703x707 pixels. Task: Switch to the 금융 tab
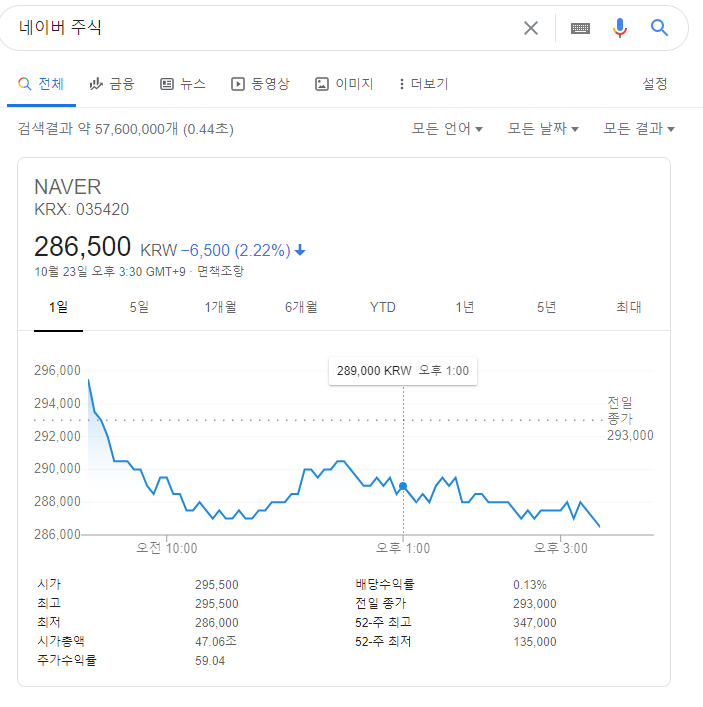112,84
